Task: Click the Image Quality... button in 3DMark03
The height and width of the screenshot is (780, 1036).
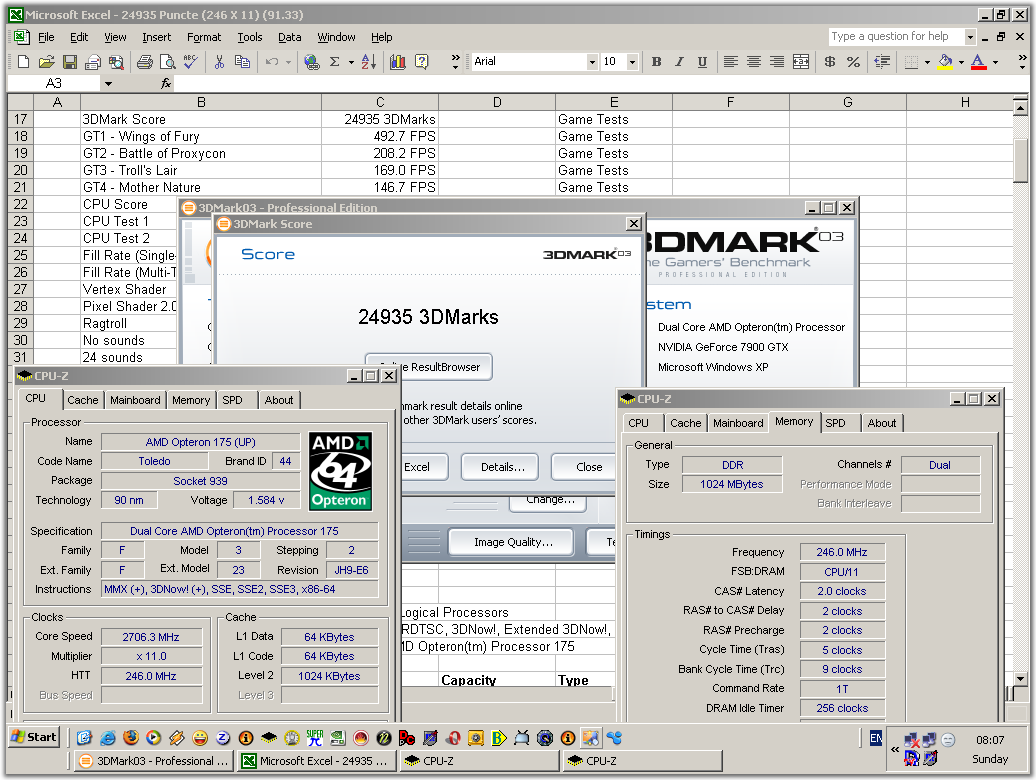Action: tap(513, 542)
